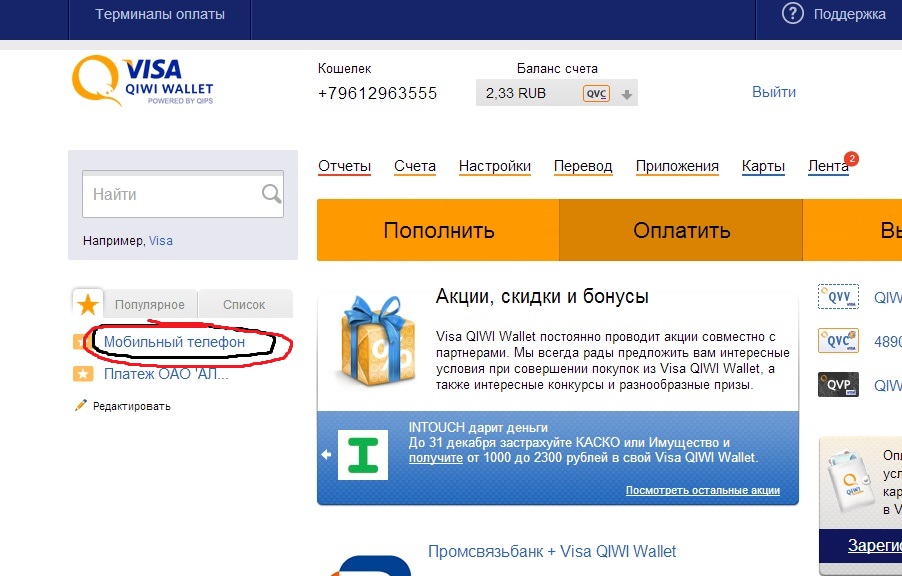This screenshot has width=902, height=576.
Task: Open Платеж ОАО 'АЛ... favorite
Action: (x=166, y=374)
